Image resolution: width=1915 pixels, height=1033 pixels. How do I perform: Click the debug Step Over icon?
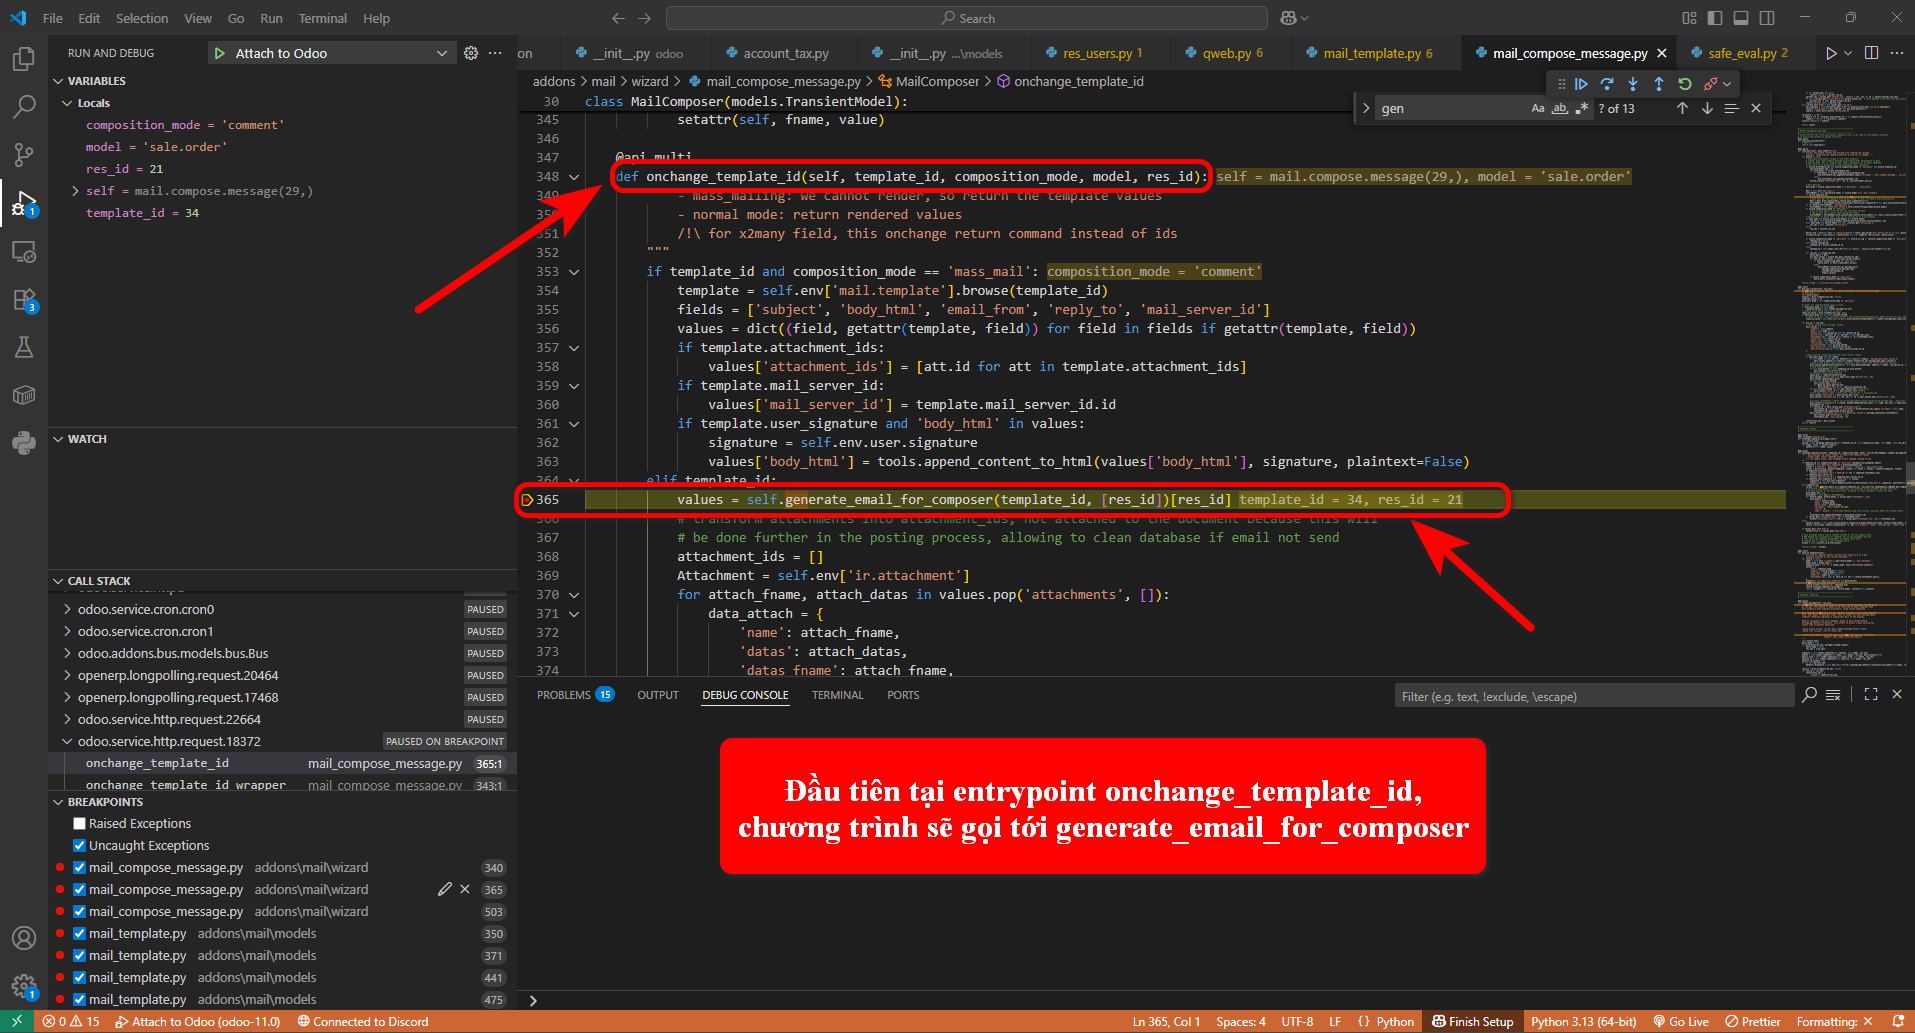1607,84
